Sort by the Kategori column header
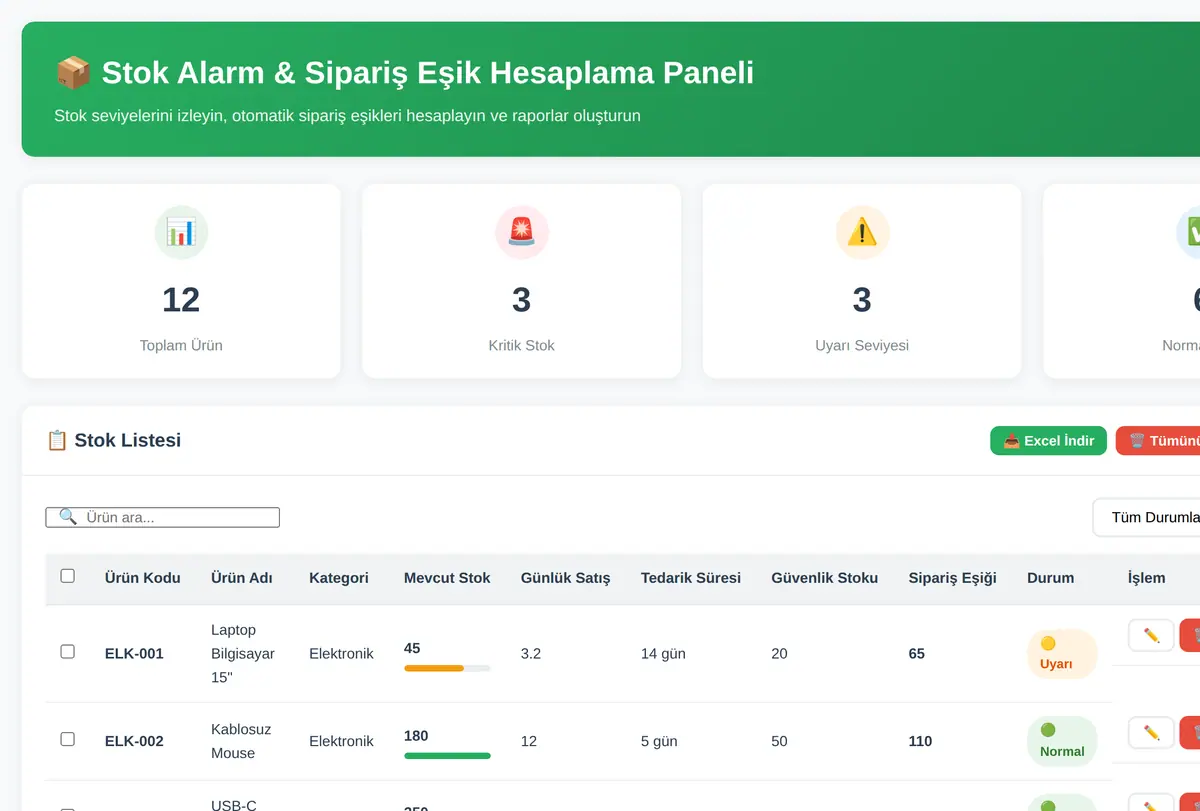Image resolution: width=1200 pixels, height=811 pixels. pos(339,578)
